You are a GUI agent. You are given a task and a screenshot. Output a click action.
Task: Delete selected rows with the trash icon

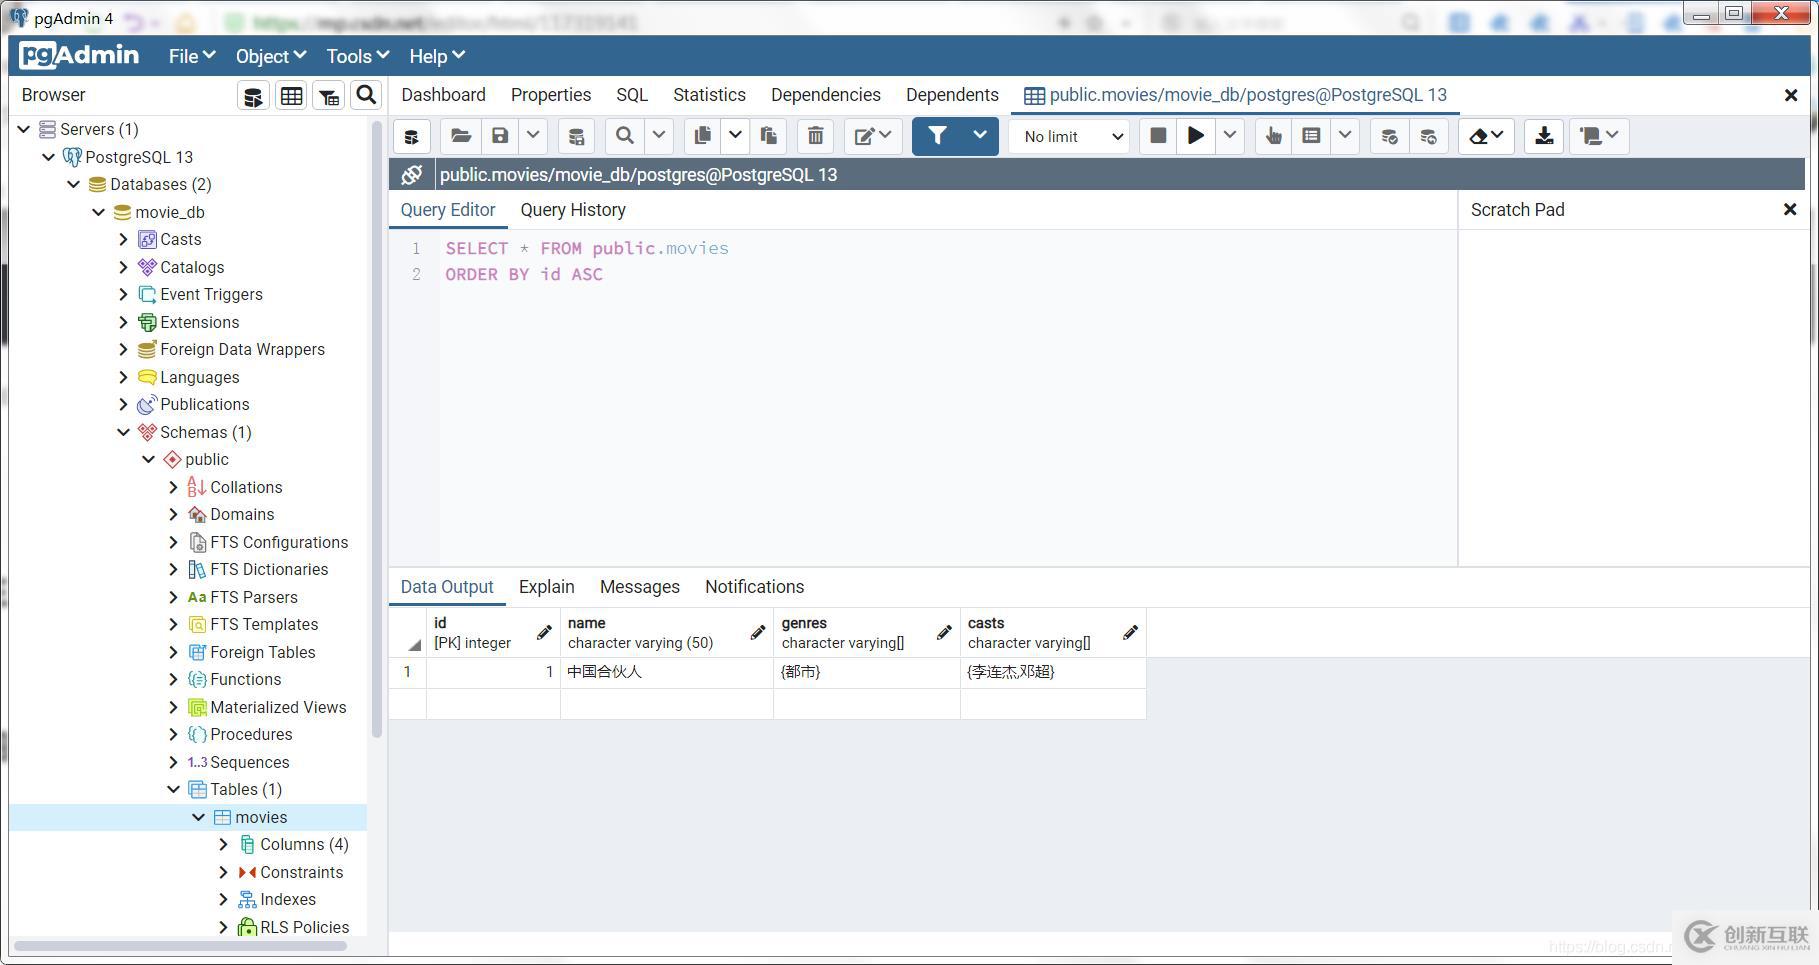coord(816,136)
